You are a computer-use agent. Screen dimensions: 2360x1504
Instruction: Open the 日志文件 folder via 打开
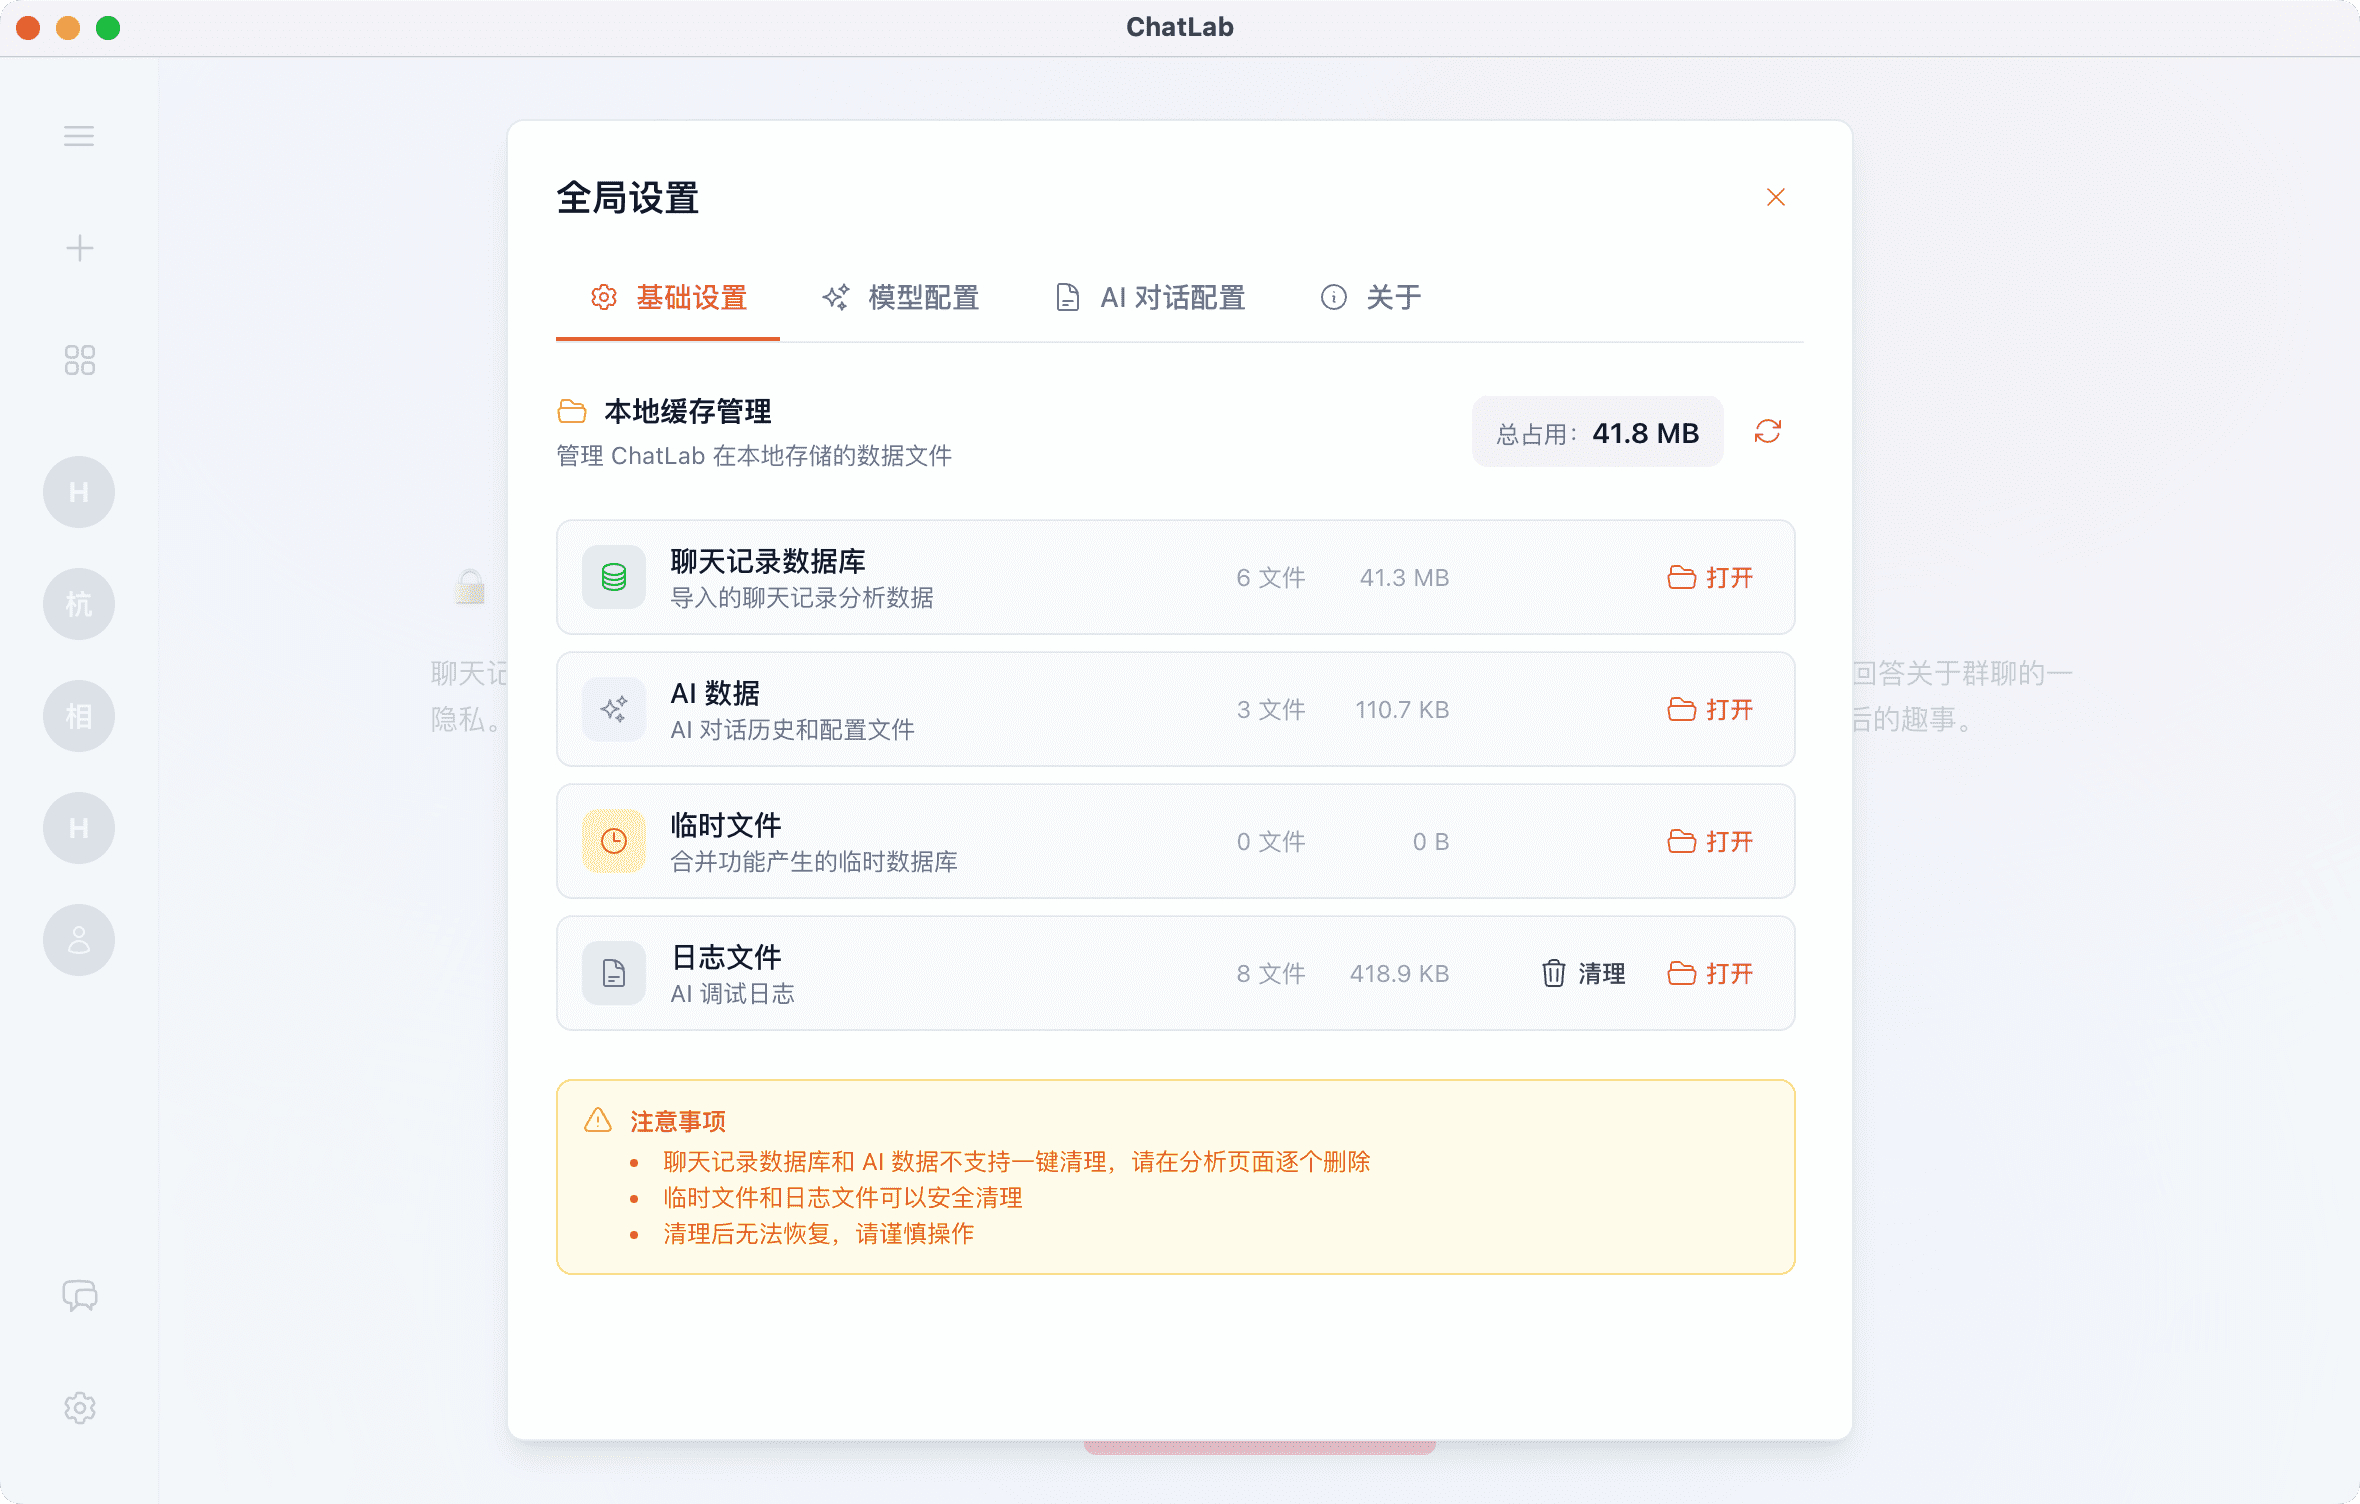coord(1711,973)
